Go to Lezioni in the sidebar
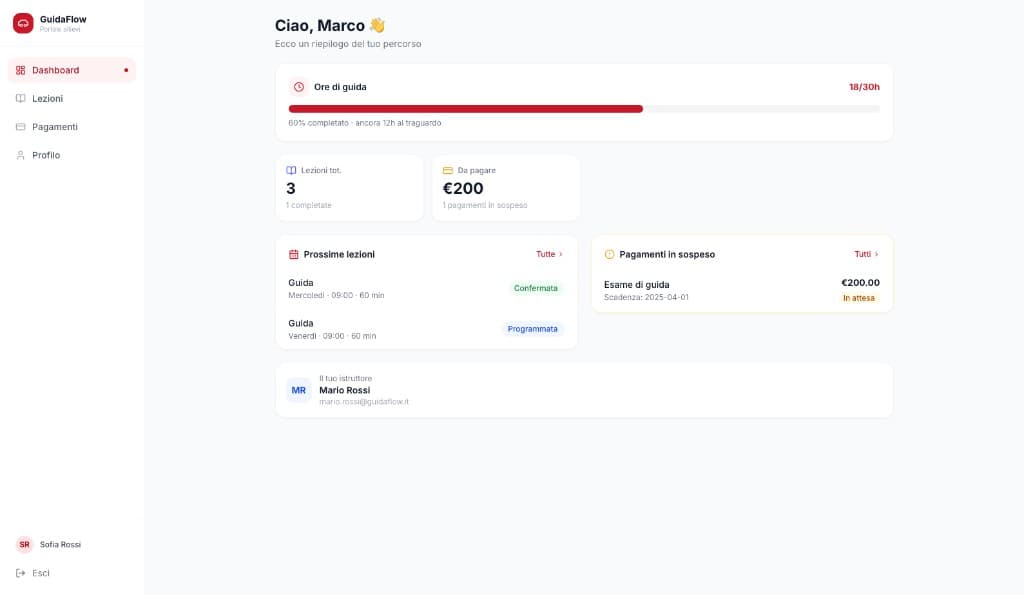 click(x=47, y=99)
